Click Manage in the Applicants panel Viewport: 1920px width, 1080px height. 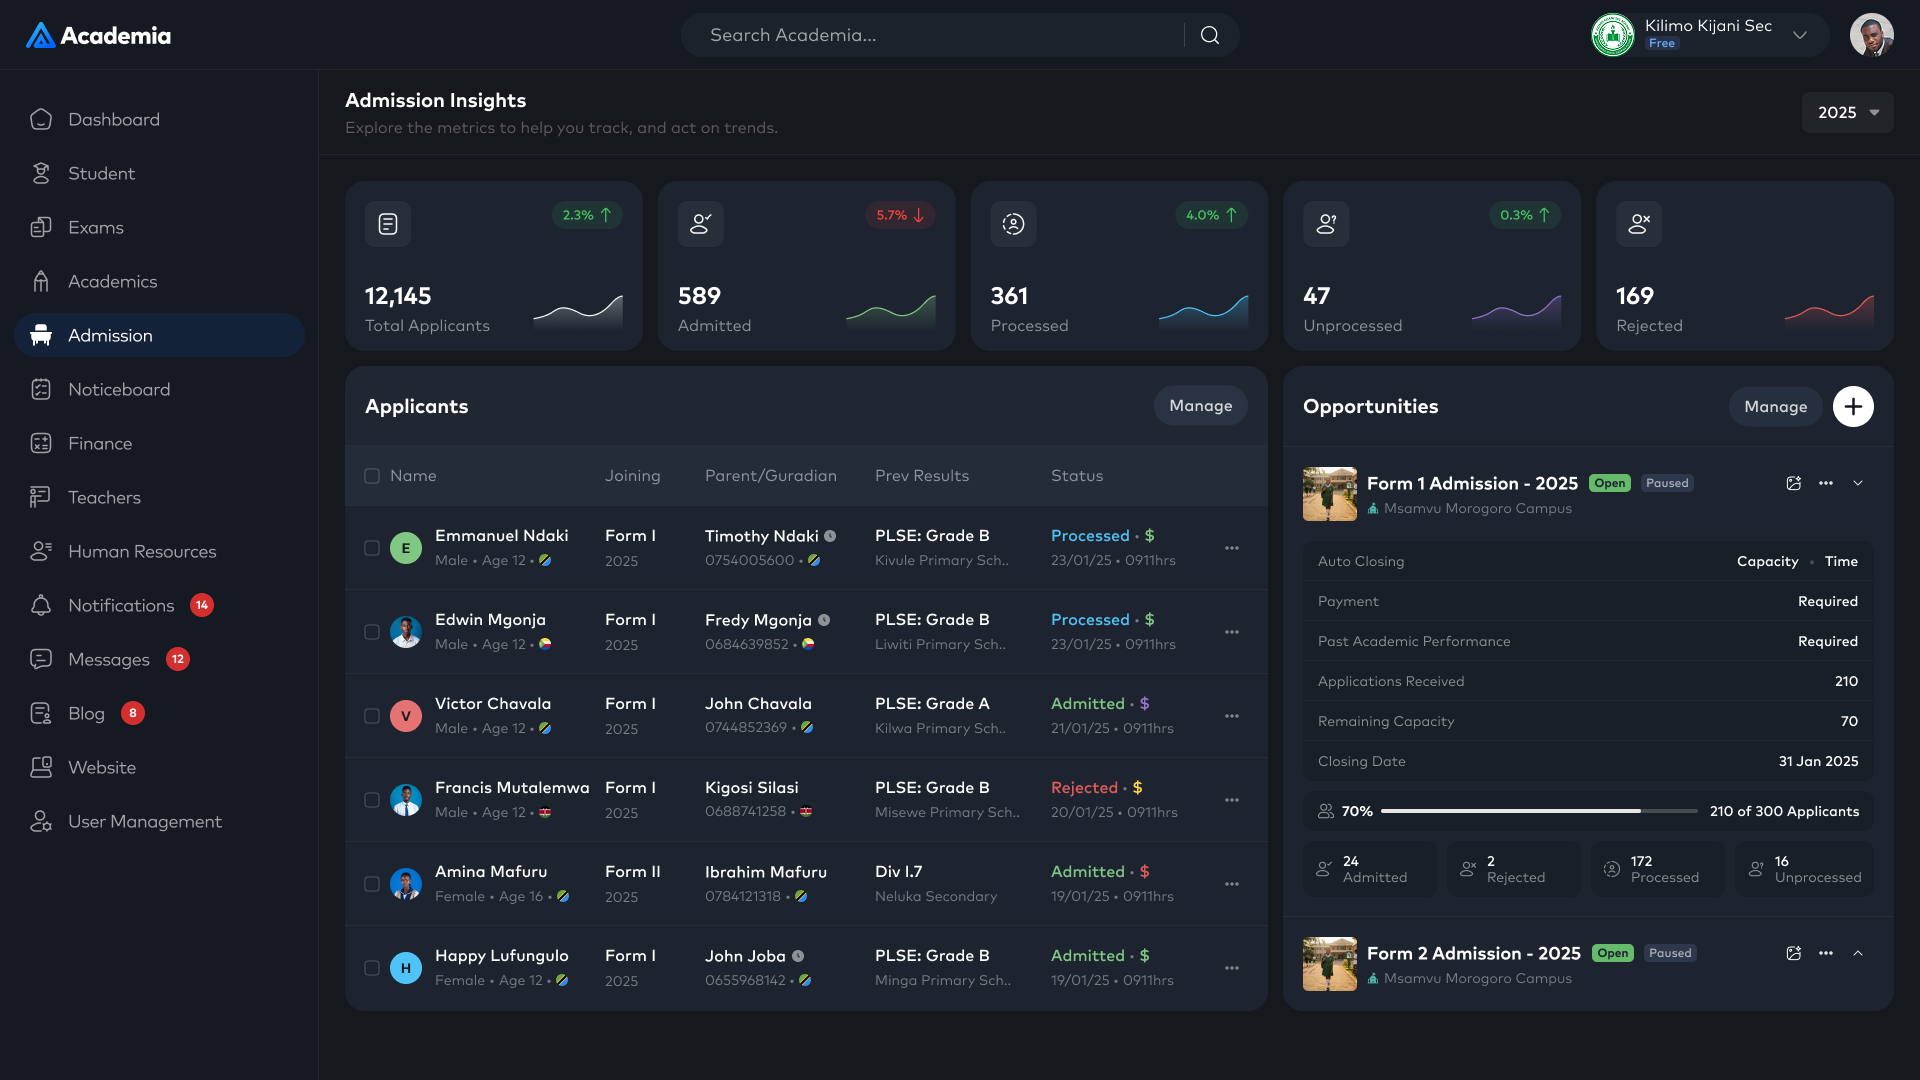pos(1200,406)
